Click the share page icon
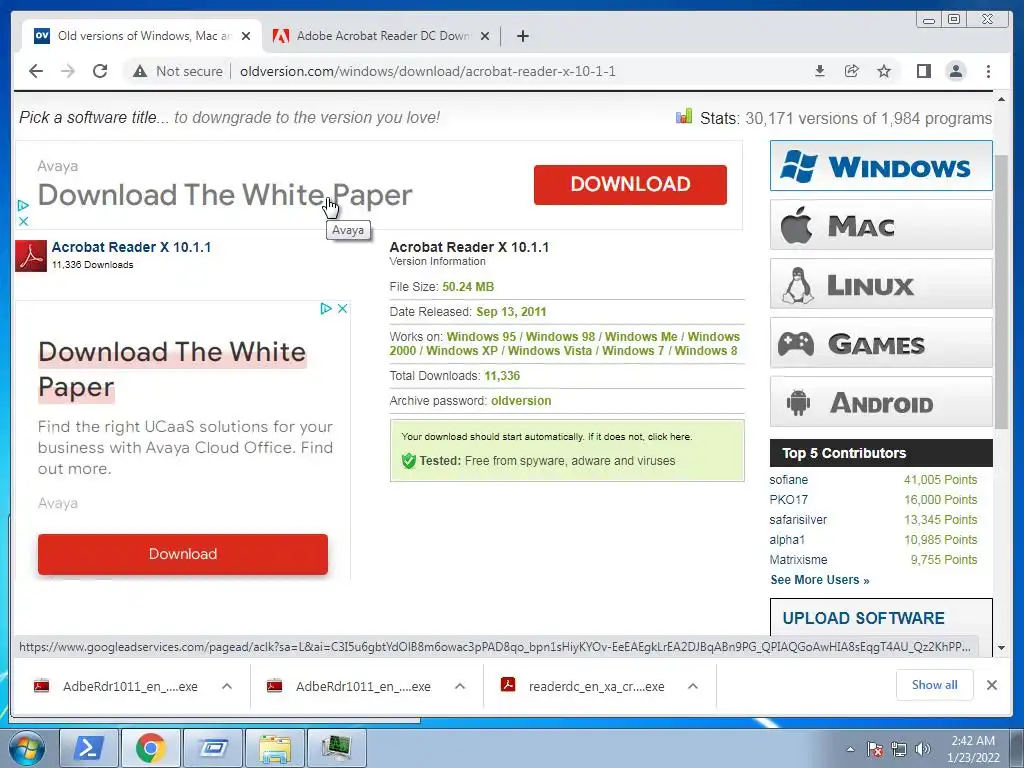1024x768 pixels. [852, 71]
